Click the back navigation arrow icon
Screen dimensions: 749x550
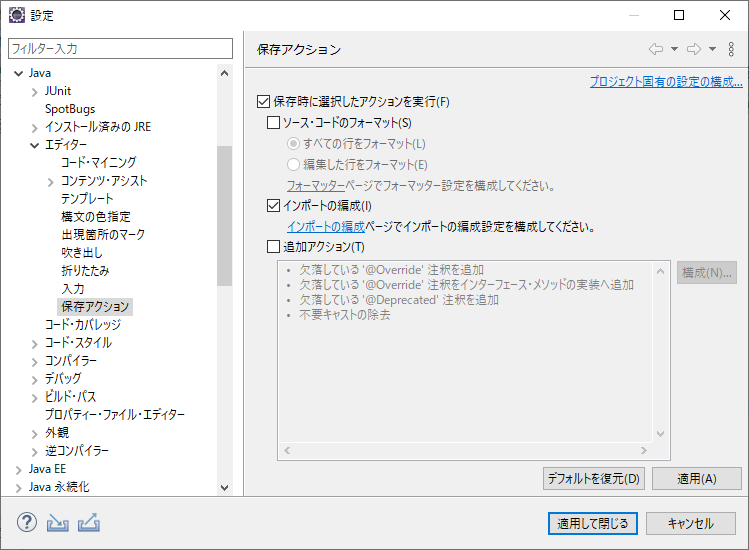click(656, 49)
